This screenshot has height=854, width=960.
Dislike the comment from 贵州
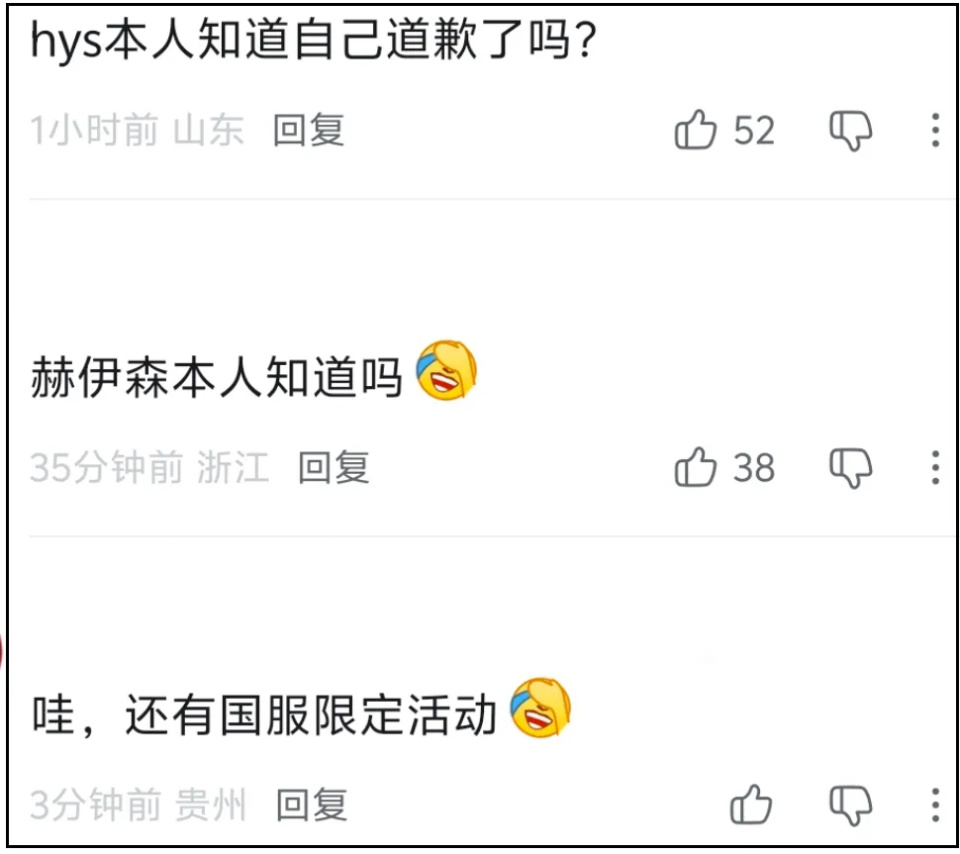pos(851,804)
